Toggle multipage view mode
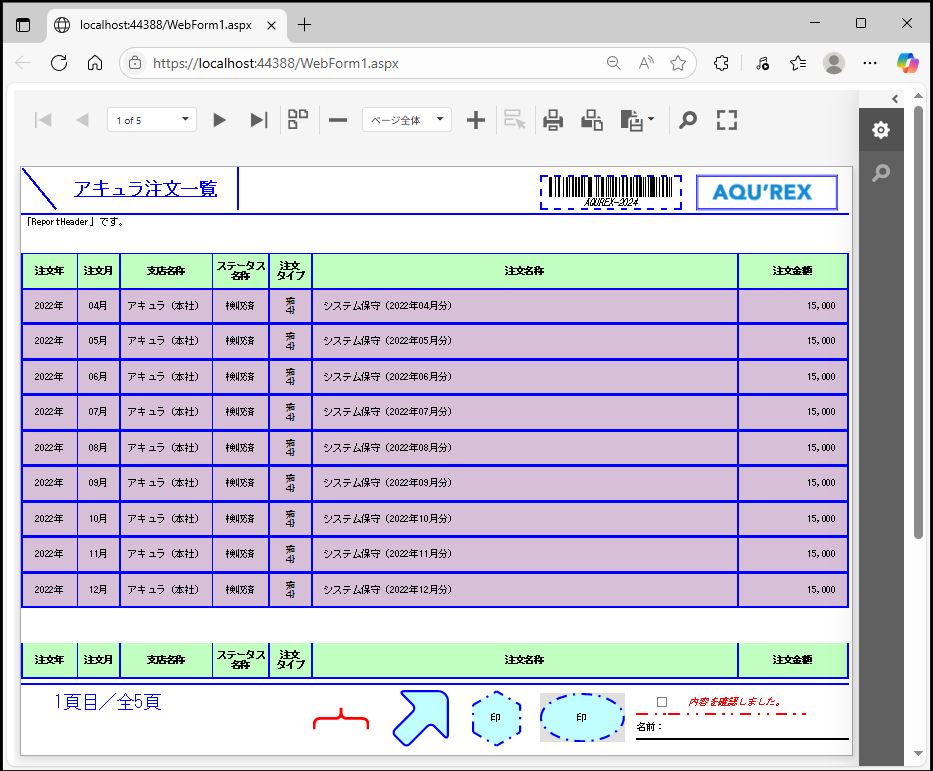 click(x=298, y=120)
